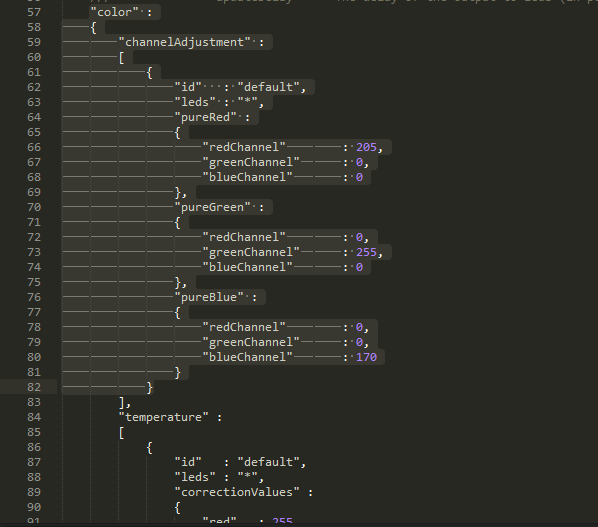Click "blueChannel" on line 74
Screen dimensions: 598x527
pos(248,267)
